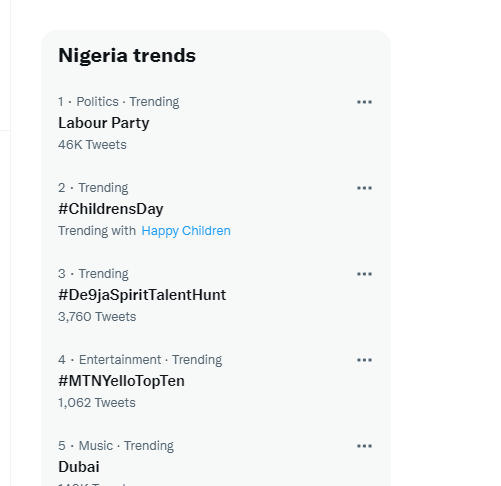Open the #De9jaSpiritTalentHunt hashtag

click(x=142, y=295)
